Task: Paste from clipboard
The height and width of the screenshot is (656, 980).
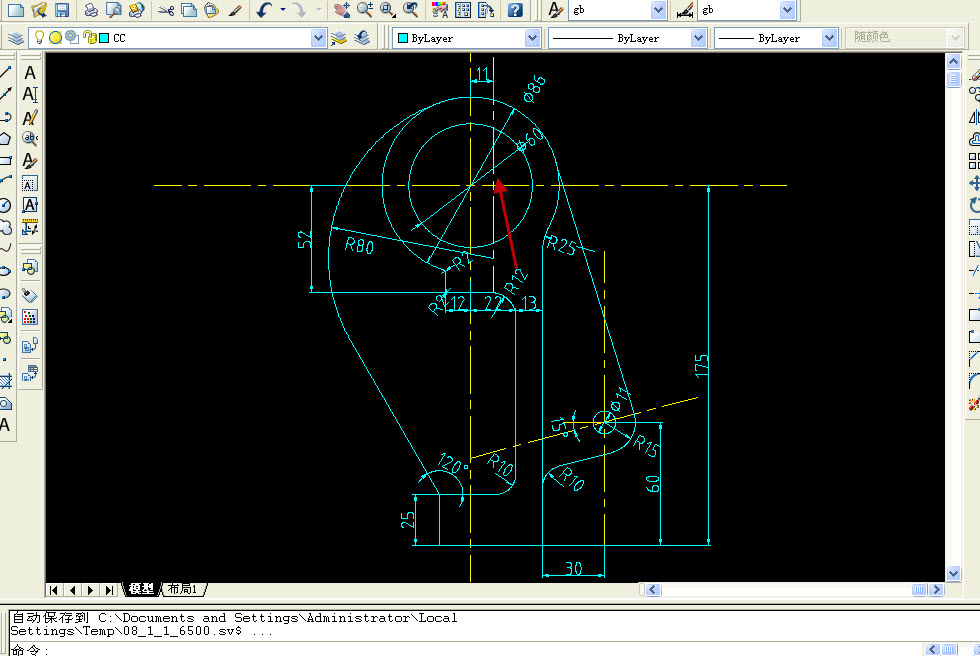Action: pyautogui.click(x=211, y=10)
